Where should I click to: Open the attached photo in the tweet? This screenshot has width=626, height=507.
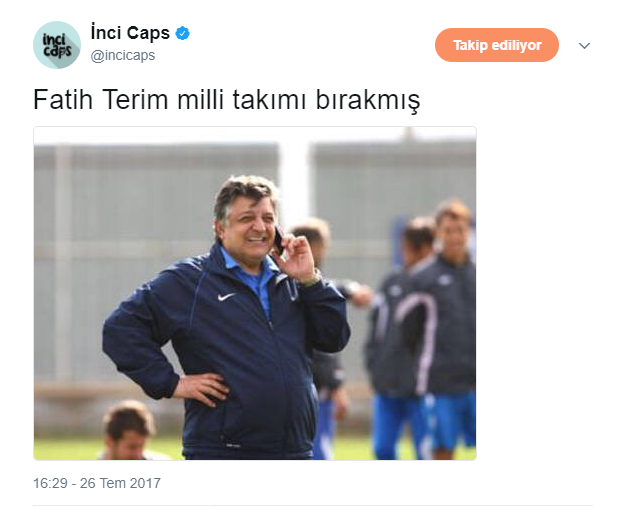255,293
